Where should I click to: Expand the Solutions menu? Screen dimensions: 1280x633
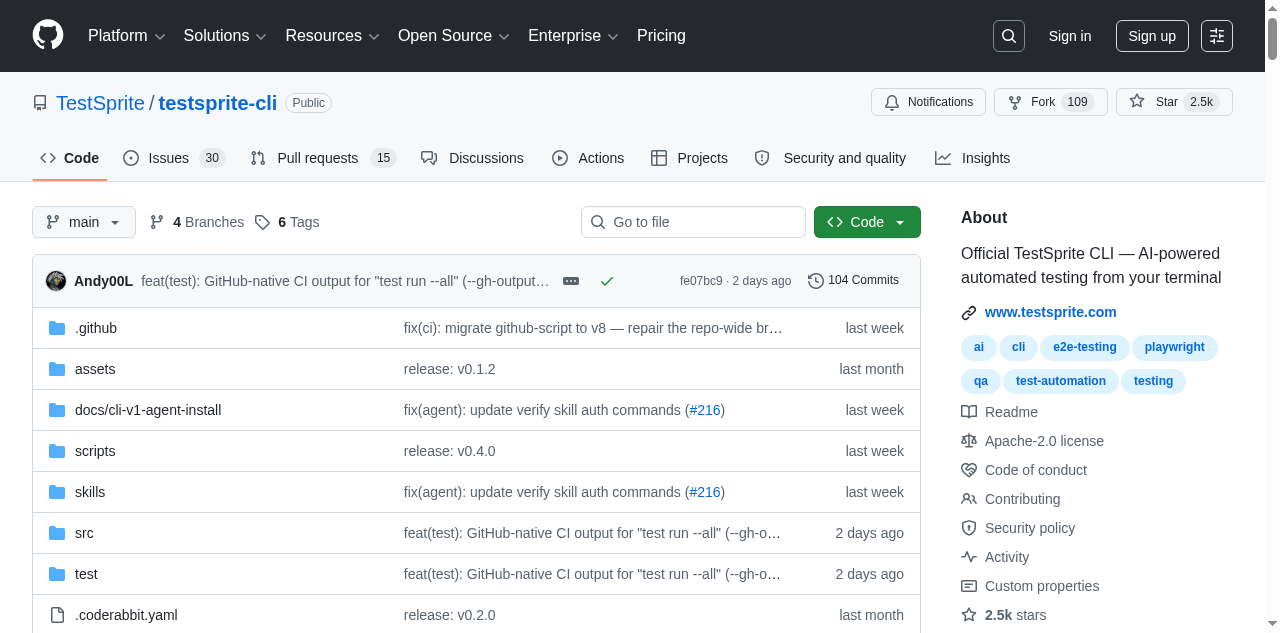[225, 36]
